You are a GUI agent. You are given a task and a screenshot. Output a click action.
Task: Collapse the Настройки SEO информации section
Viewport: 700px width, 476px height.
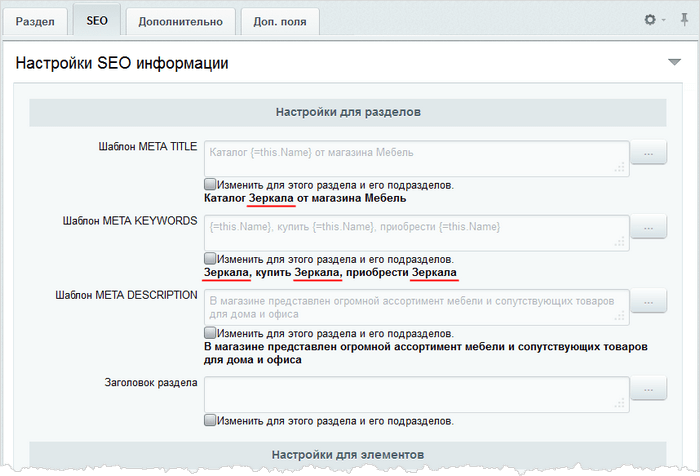click(674, 63)
